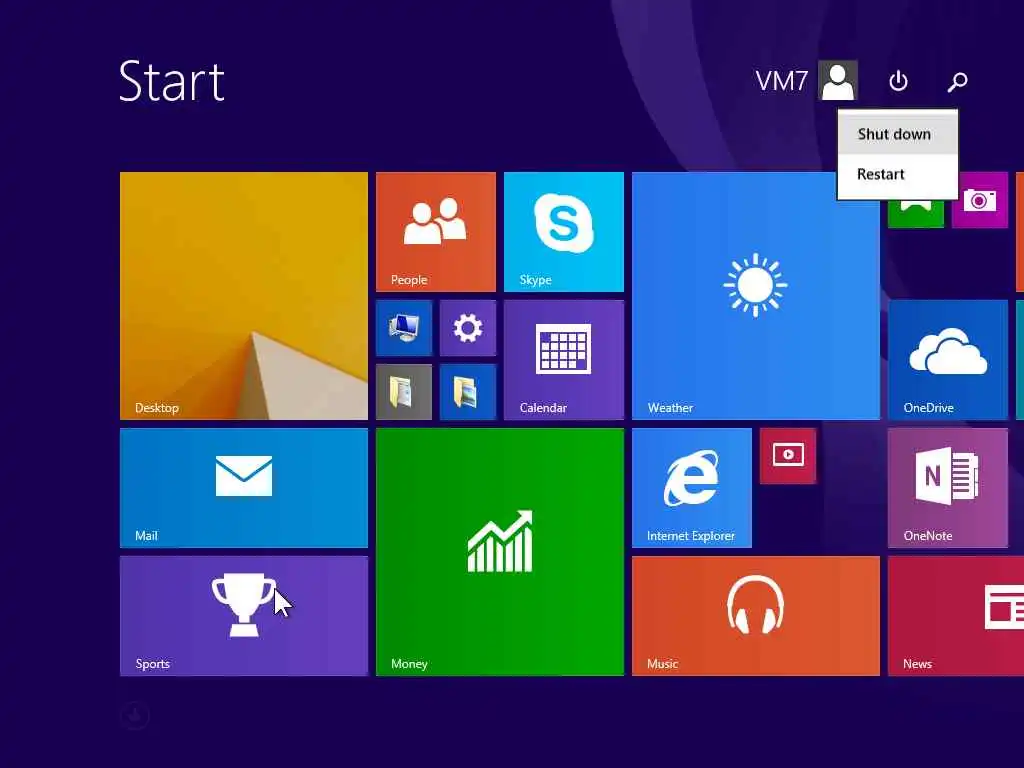
Task: Choose Shut down from power menu
Action: [897, 134]
